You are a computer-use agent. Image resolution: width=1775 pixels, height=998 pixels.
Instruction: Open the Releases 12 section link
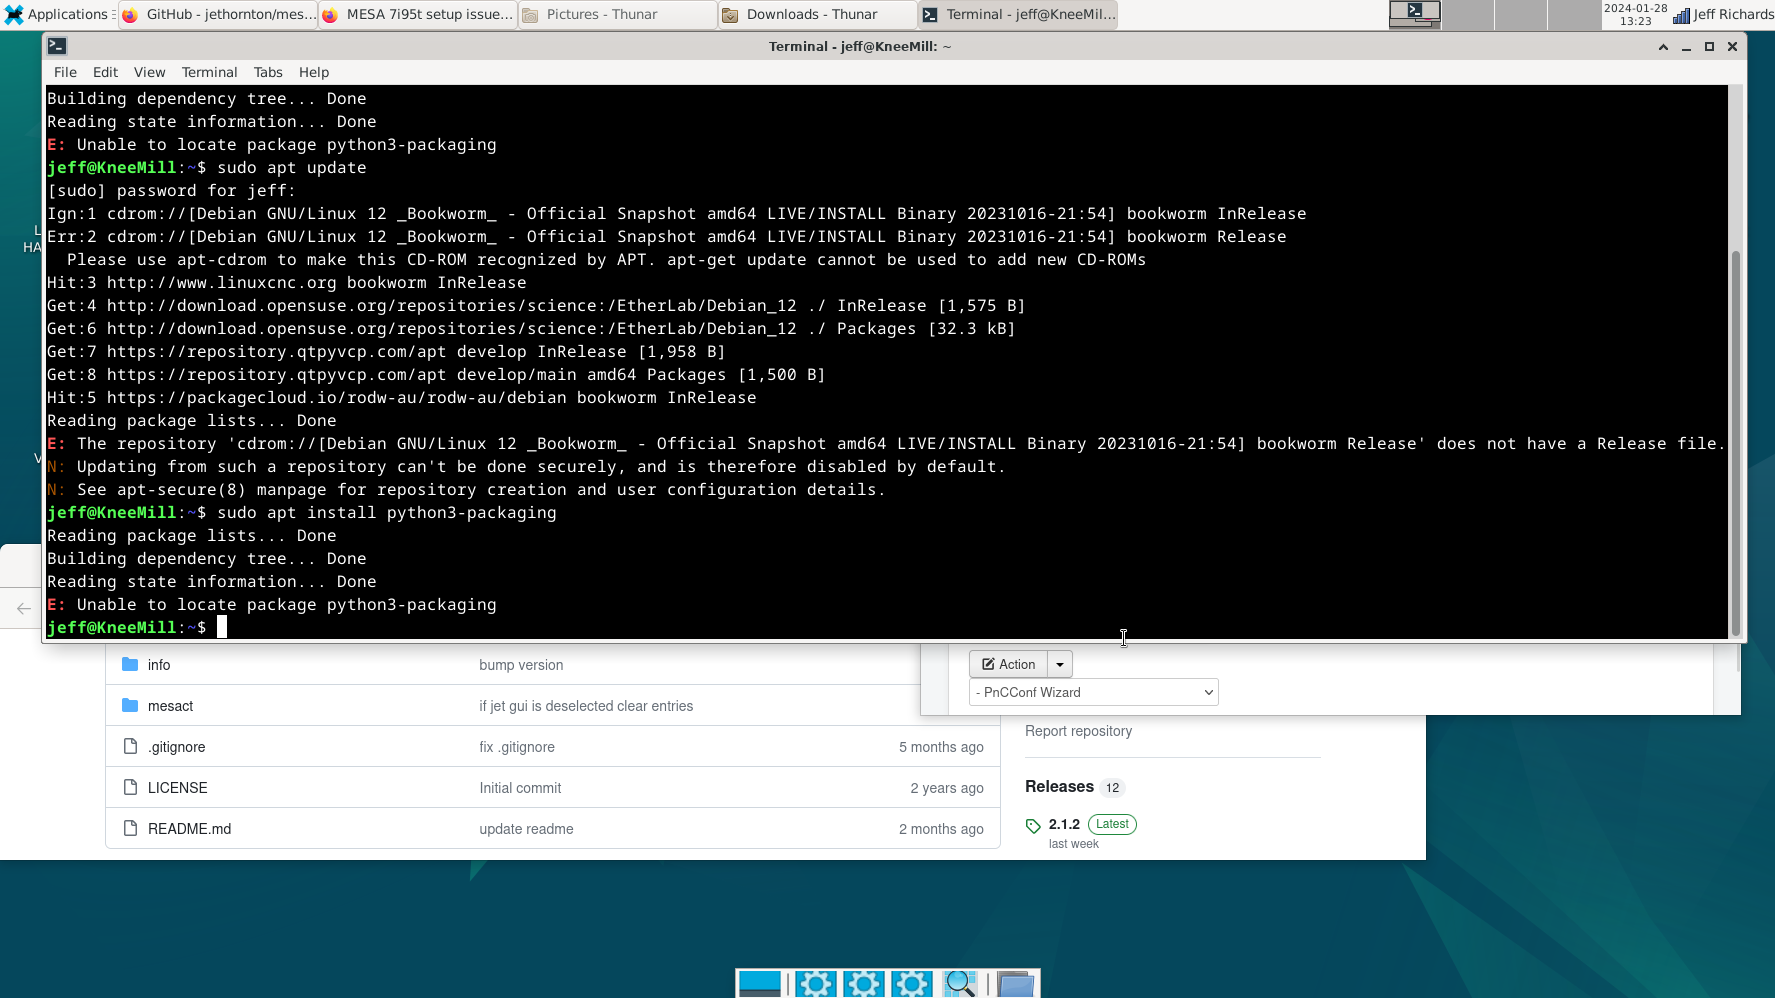(x=1075, y=787)
